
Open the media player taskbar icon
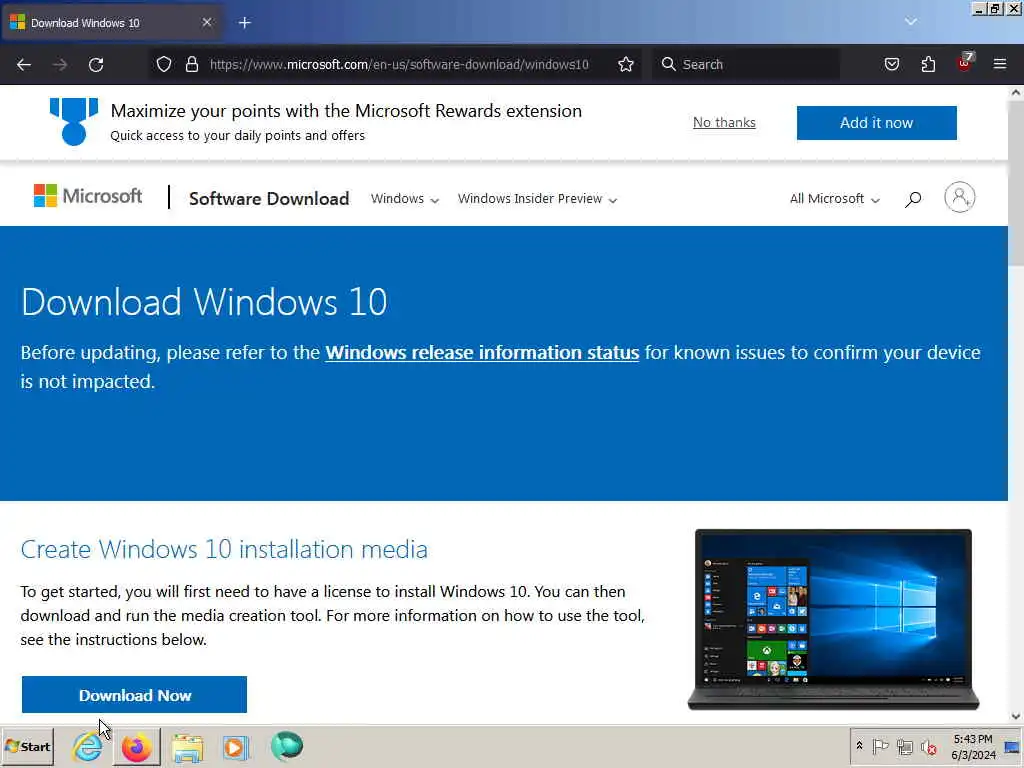(236, 747)
